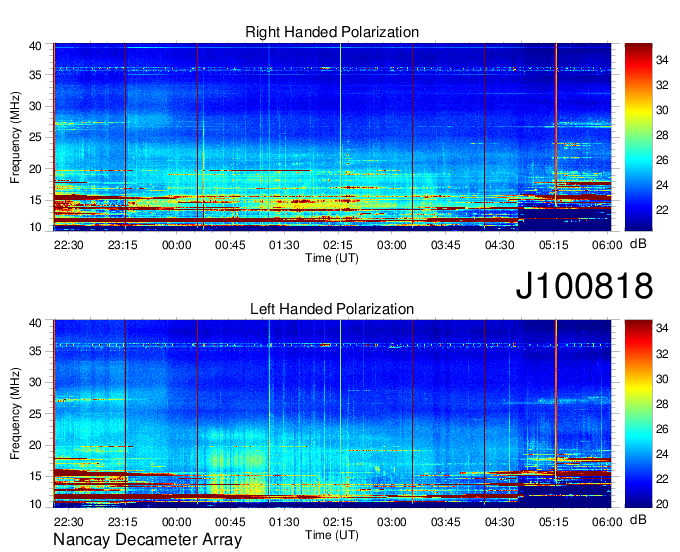Click the 26 label on Left Handed color bar
Image resolution: width=680 pixels, height=552 pixels.
[x=662, y=429]
